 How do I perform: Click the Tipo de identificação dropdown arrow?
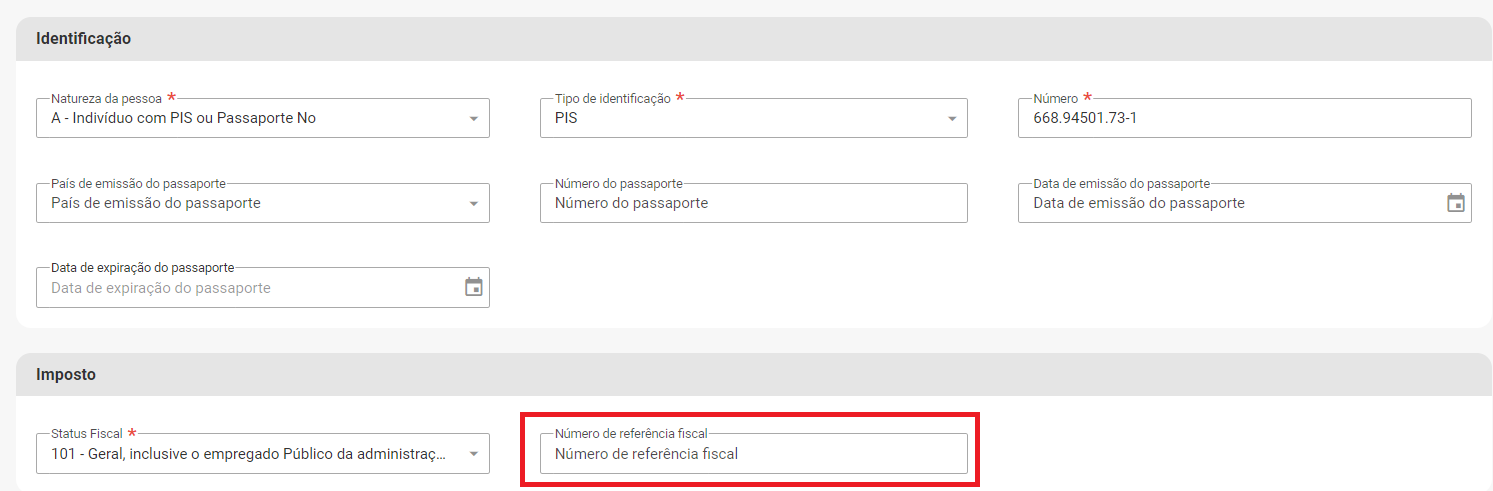coord(951,119)
